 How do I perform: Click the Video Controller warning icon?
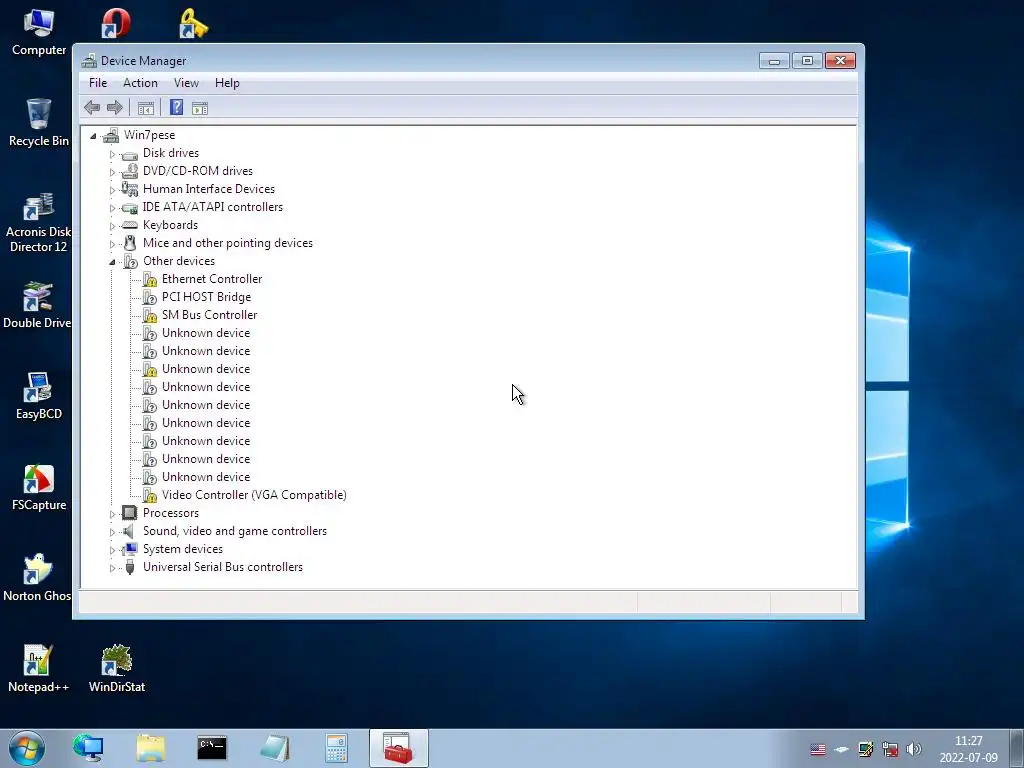coord(150,496)
